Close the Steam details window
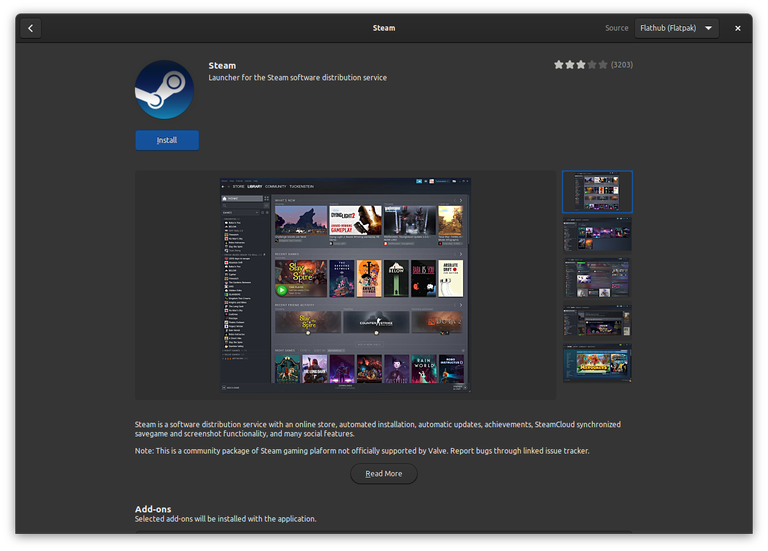Screen dimensions: 768x551 (x=738, y=28)
